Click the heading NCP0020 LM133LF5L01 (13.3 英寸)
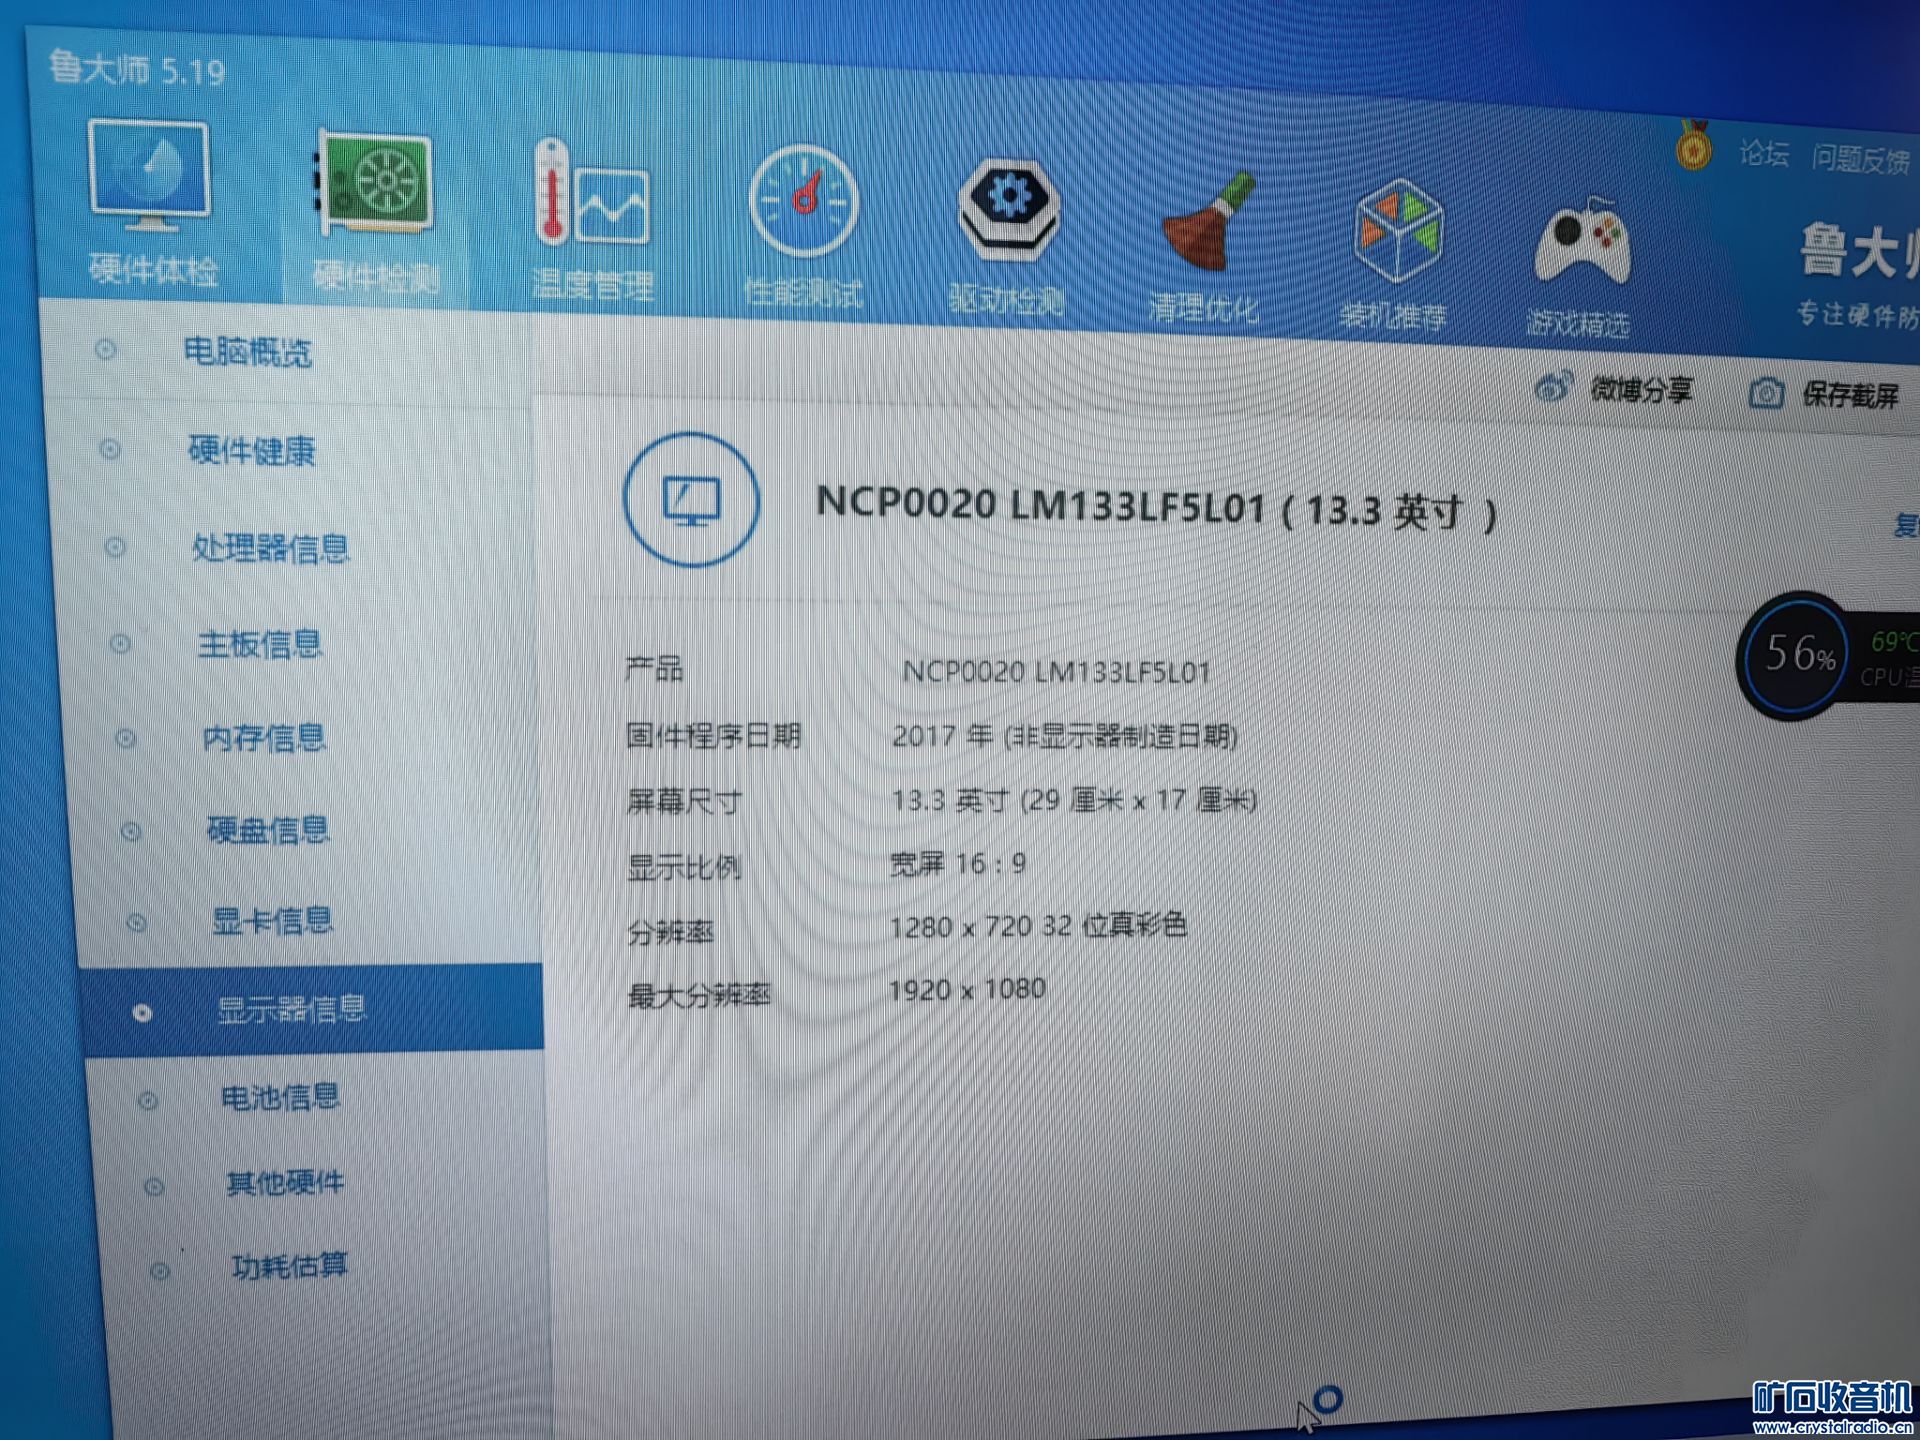1920x1440 pixels. point(1157,508)
